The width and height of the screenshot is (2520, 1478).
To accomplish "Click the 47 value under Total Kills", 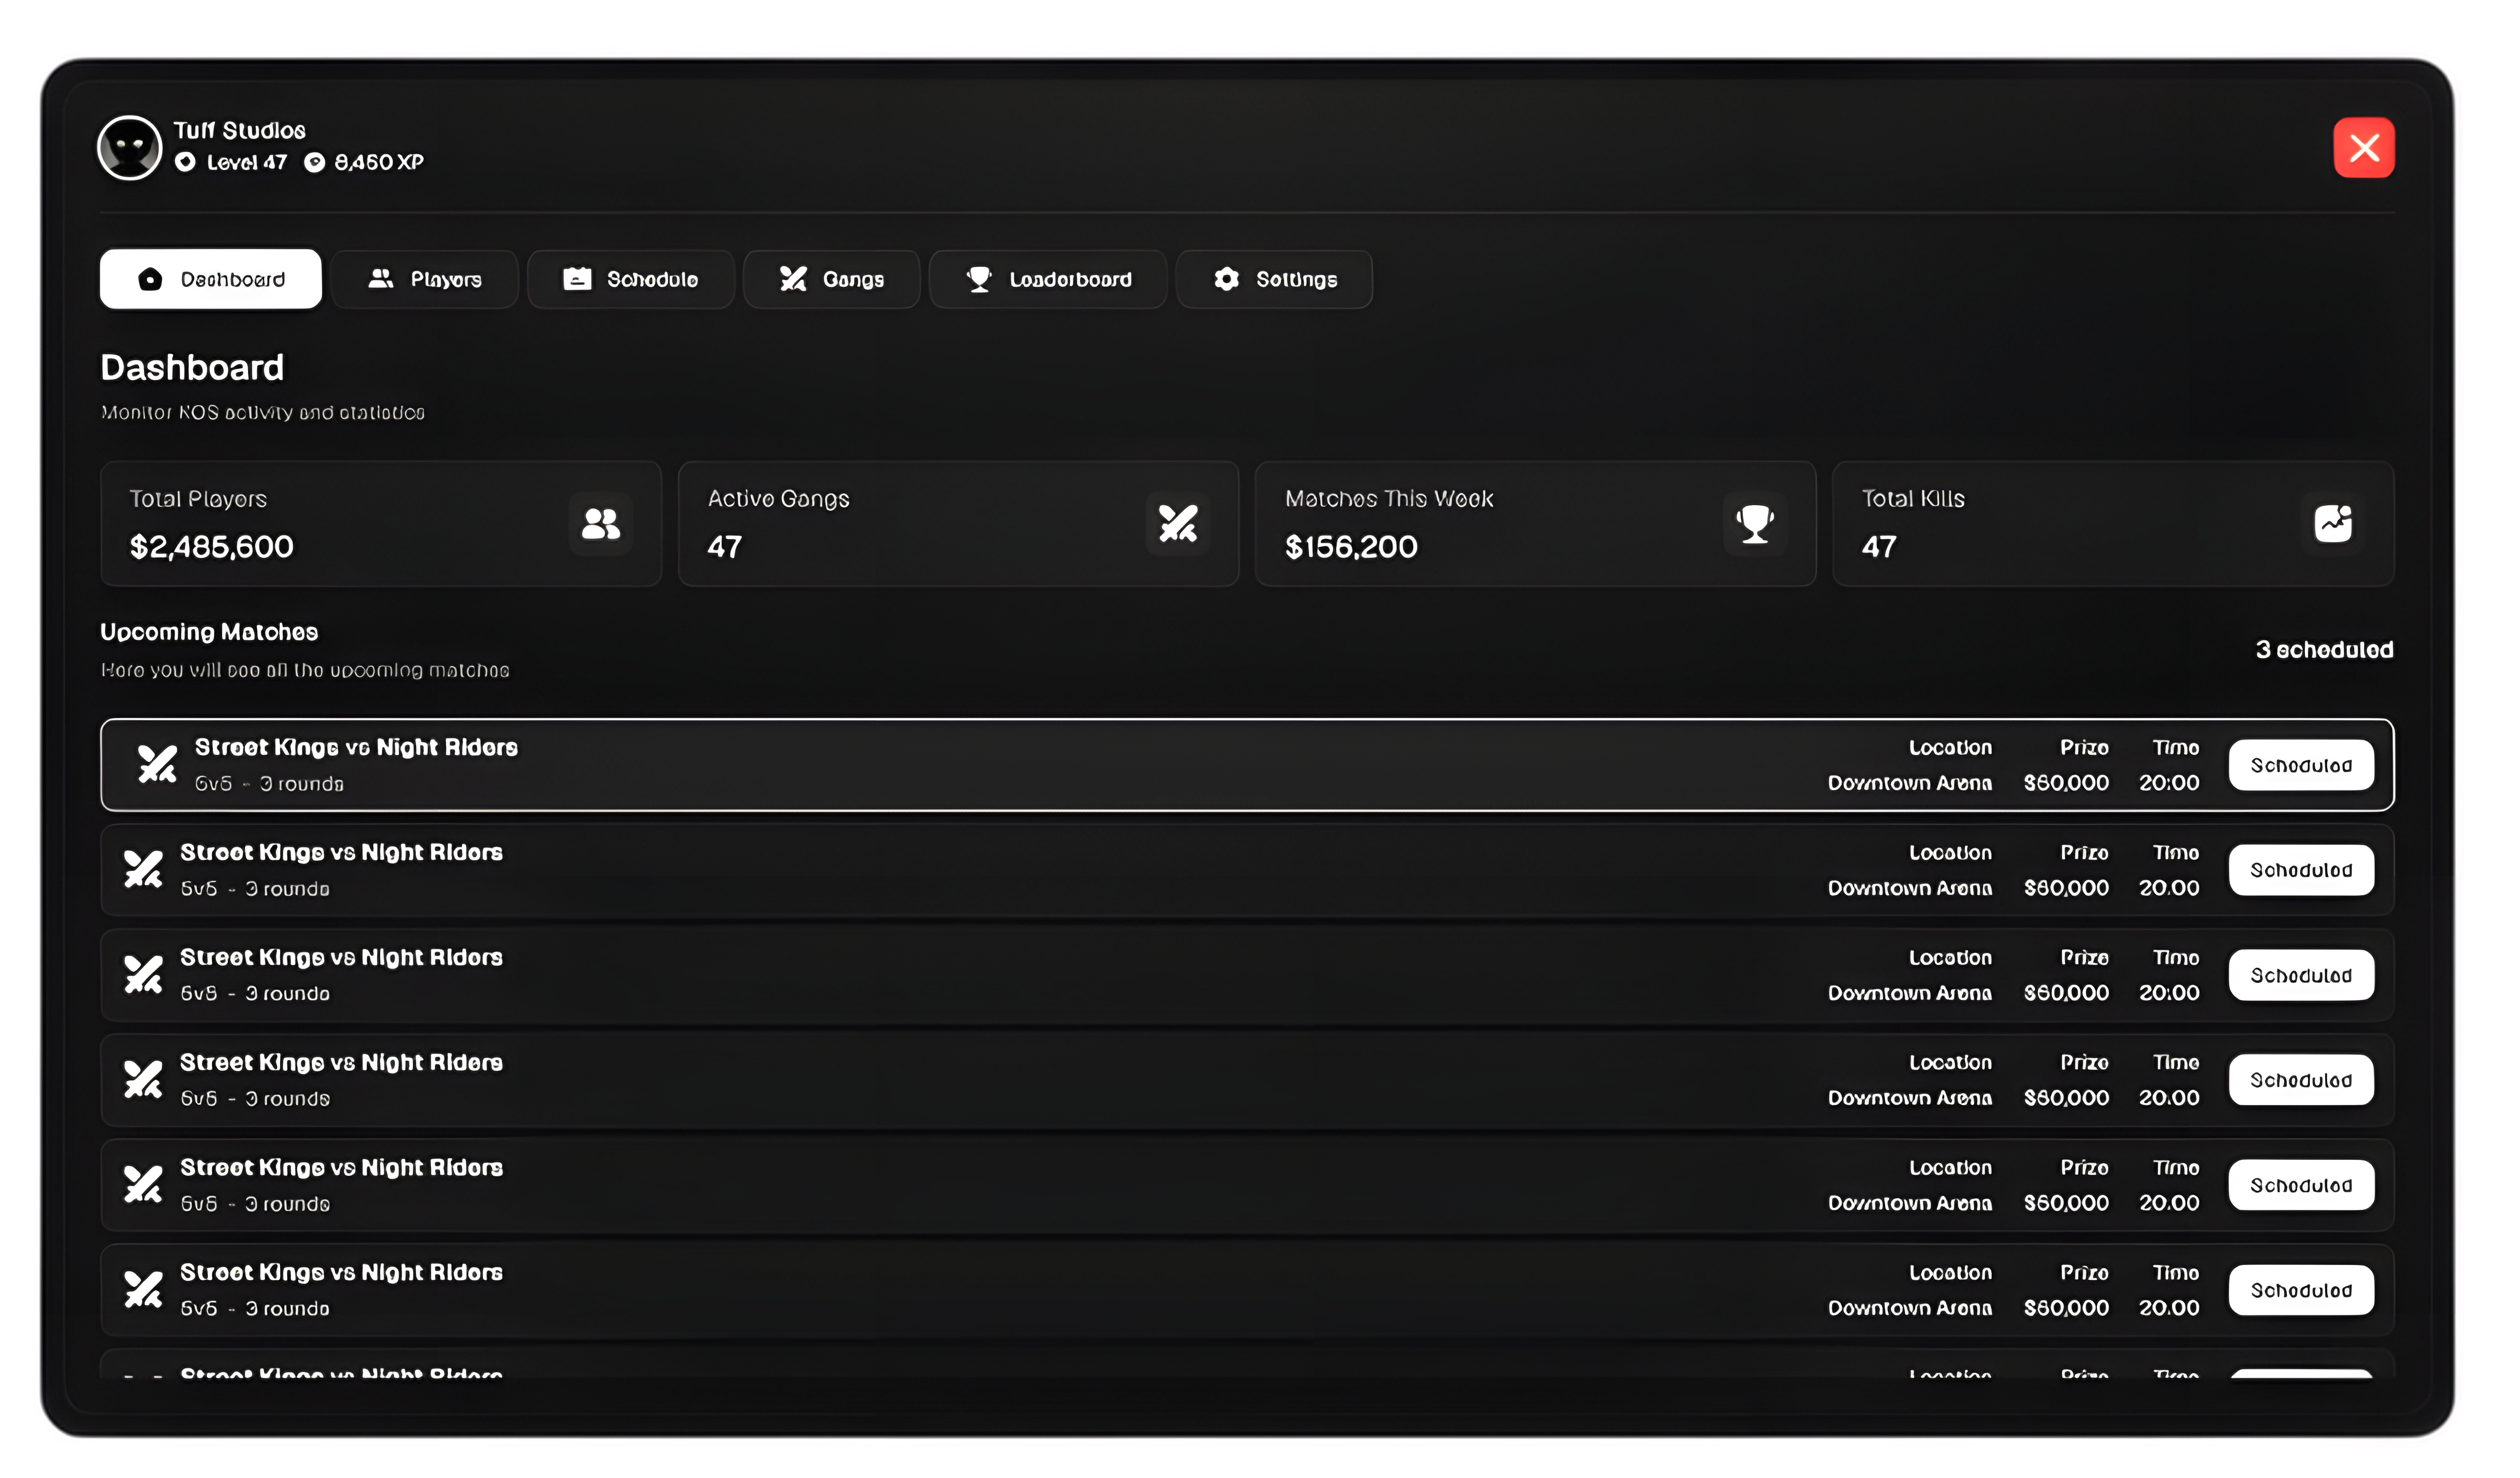I will (1879, 547).
